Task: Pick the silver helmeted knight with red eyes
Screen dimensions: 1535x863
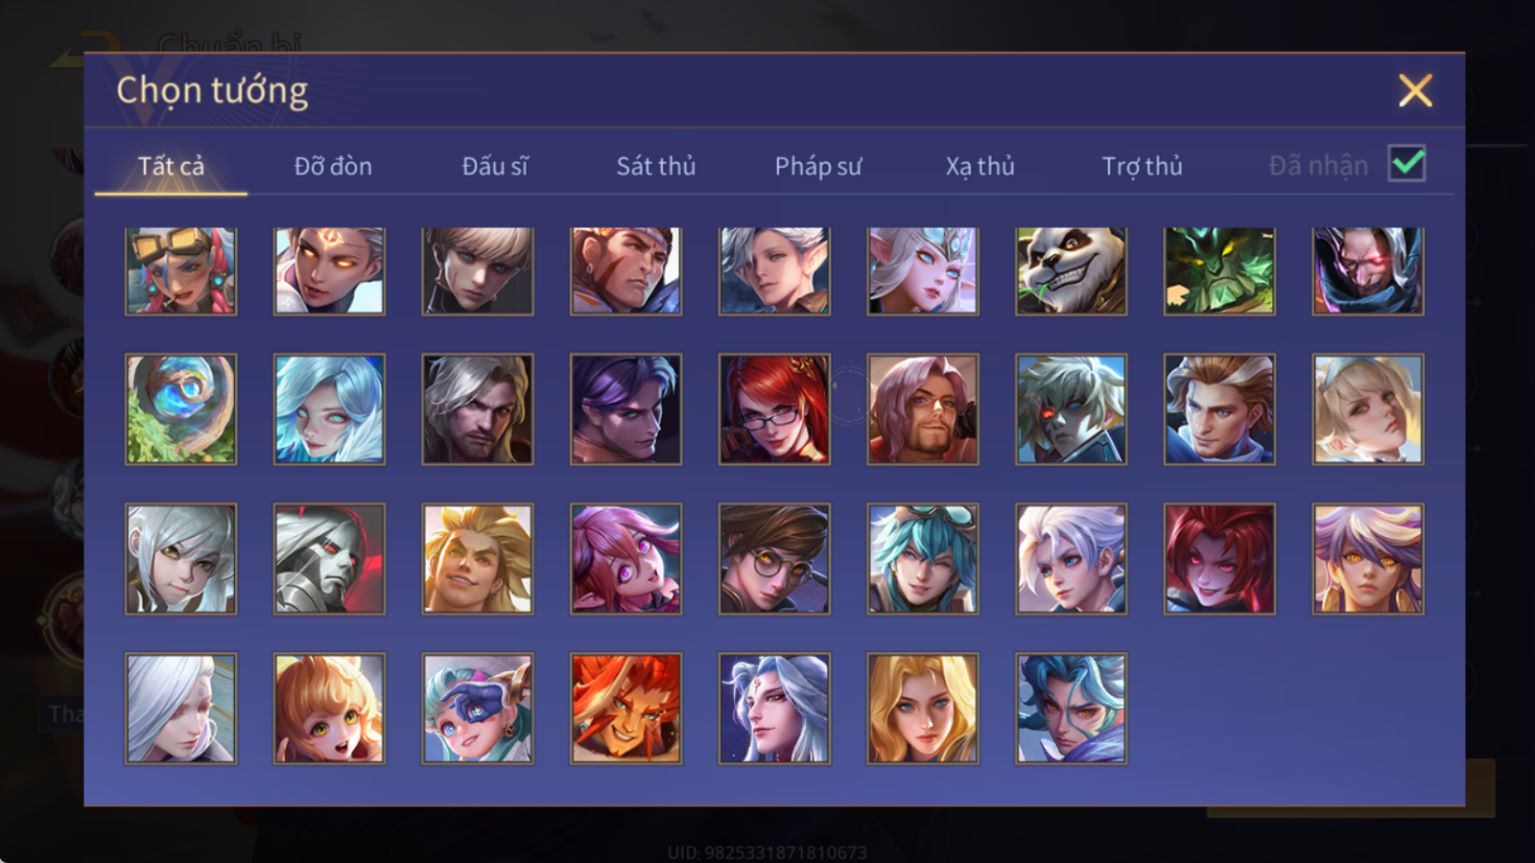Action: (x=329, y=559)
